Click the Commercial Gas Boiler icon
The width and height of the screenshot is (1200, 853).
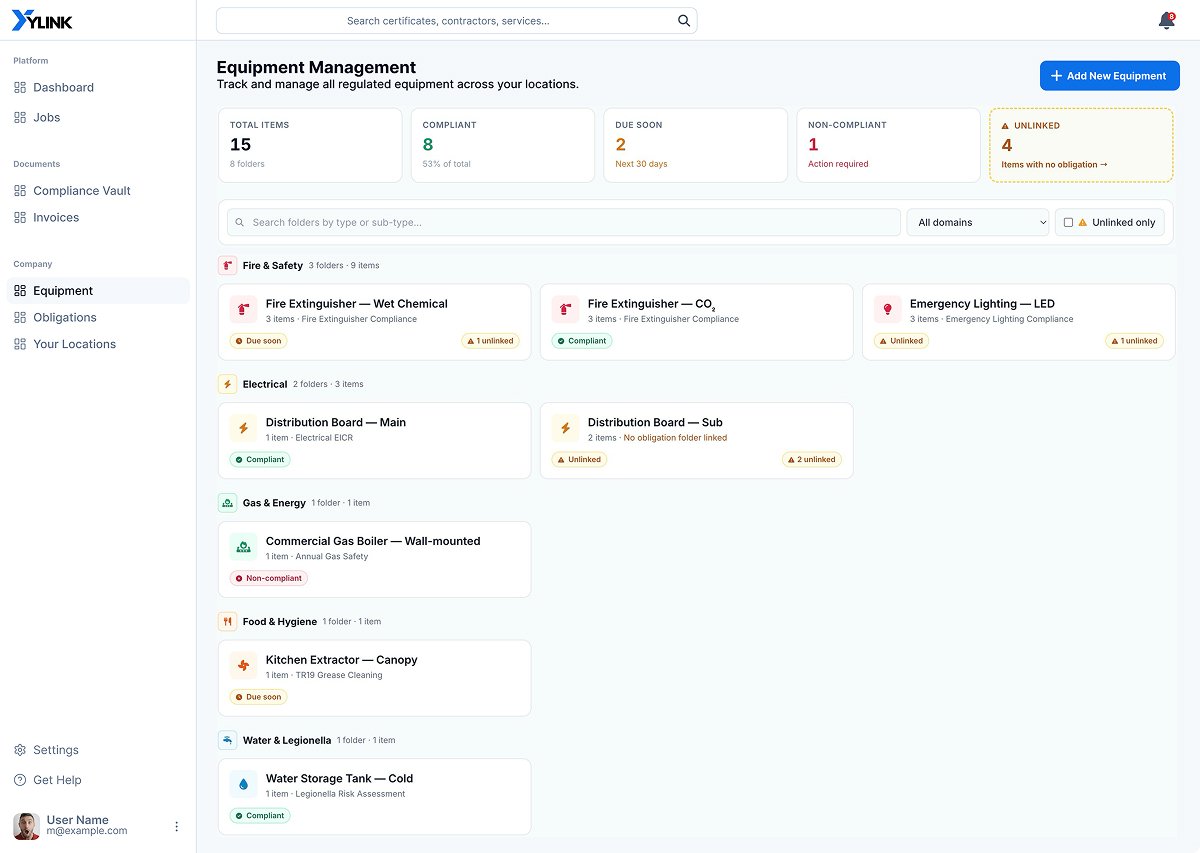(244, 546)
